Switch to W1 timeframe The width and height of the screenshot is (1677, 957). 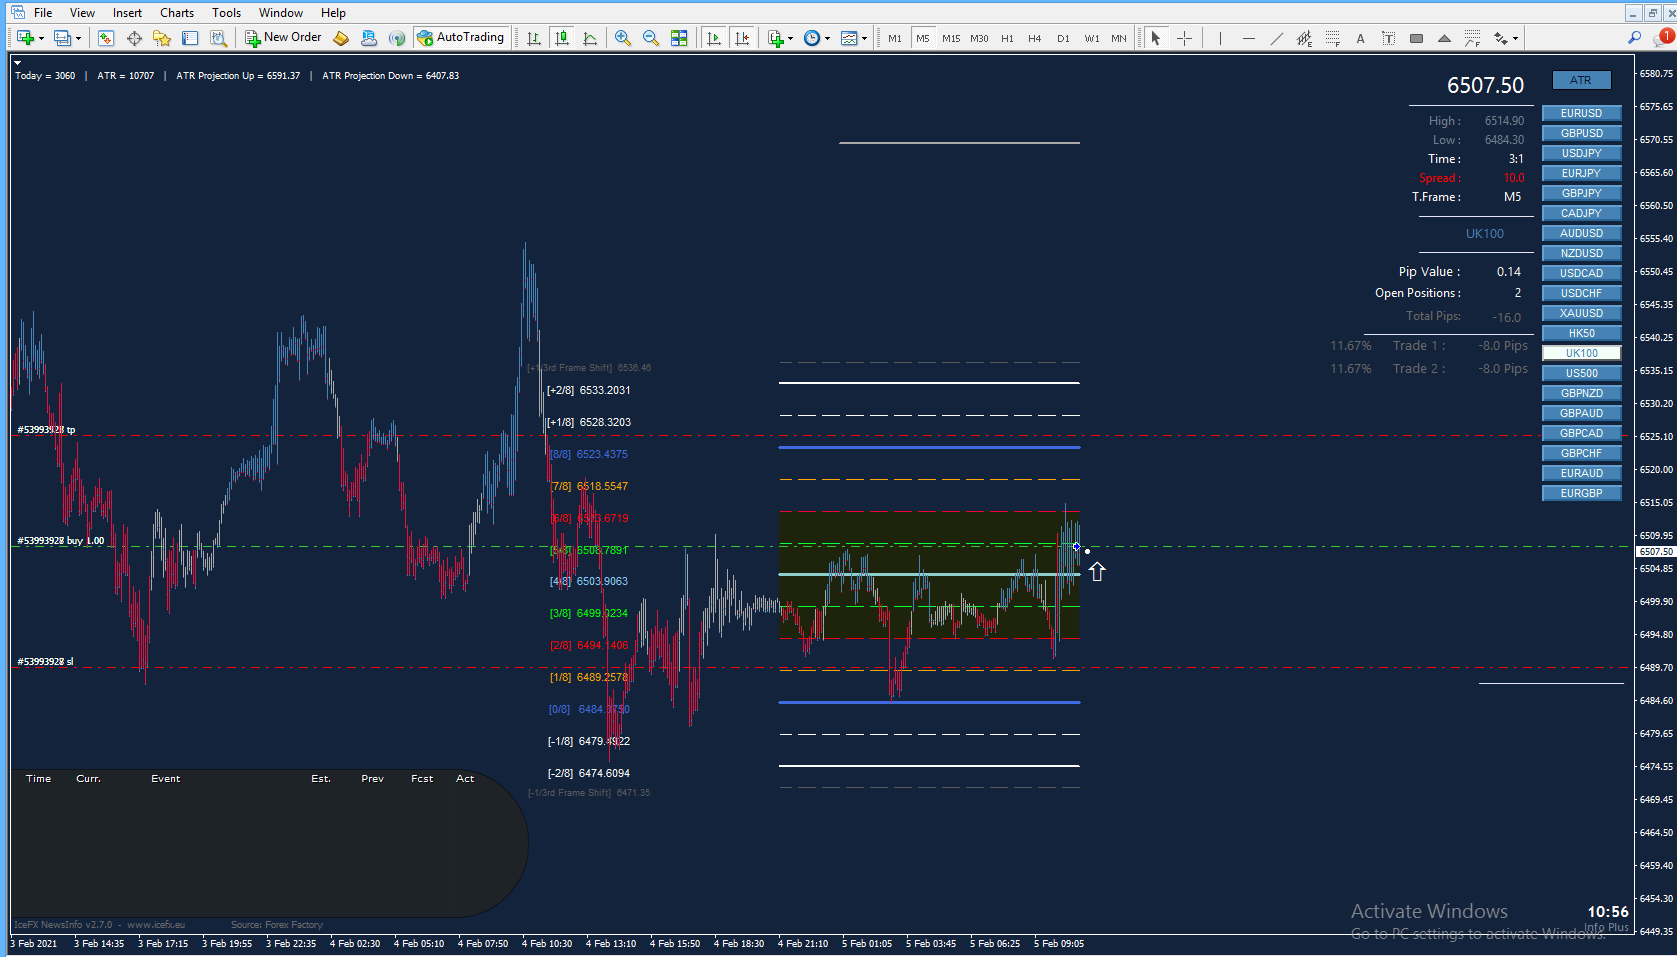[1091, 38]
